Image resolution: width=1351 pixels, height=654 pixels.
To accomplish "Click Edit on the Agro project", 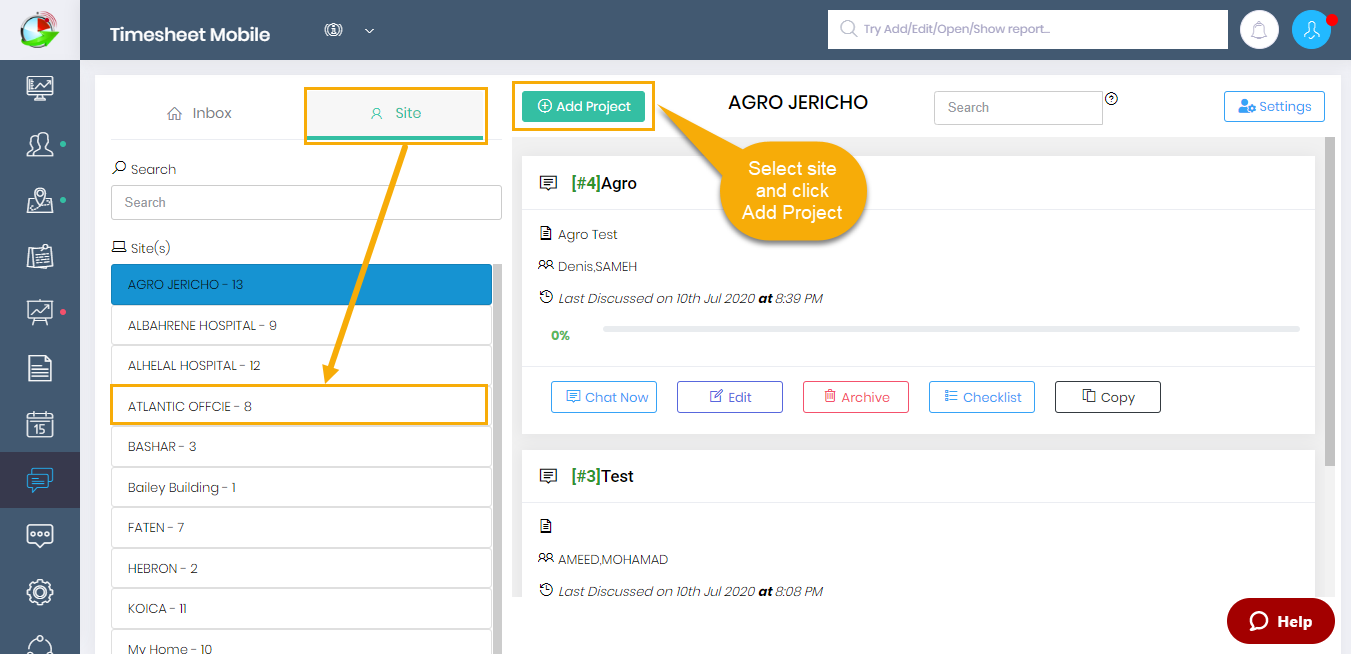I will (730, 397).
